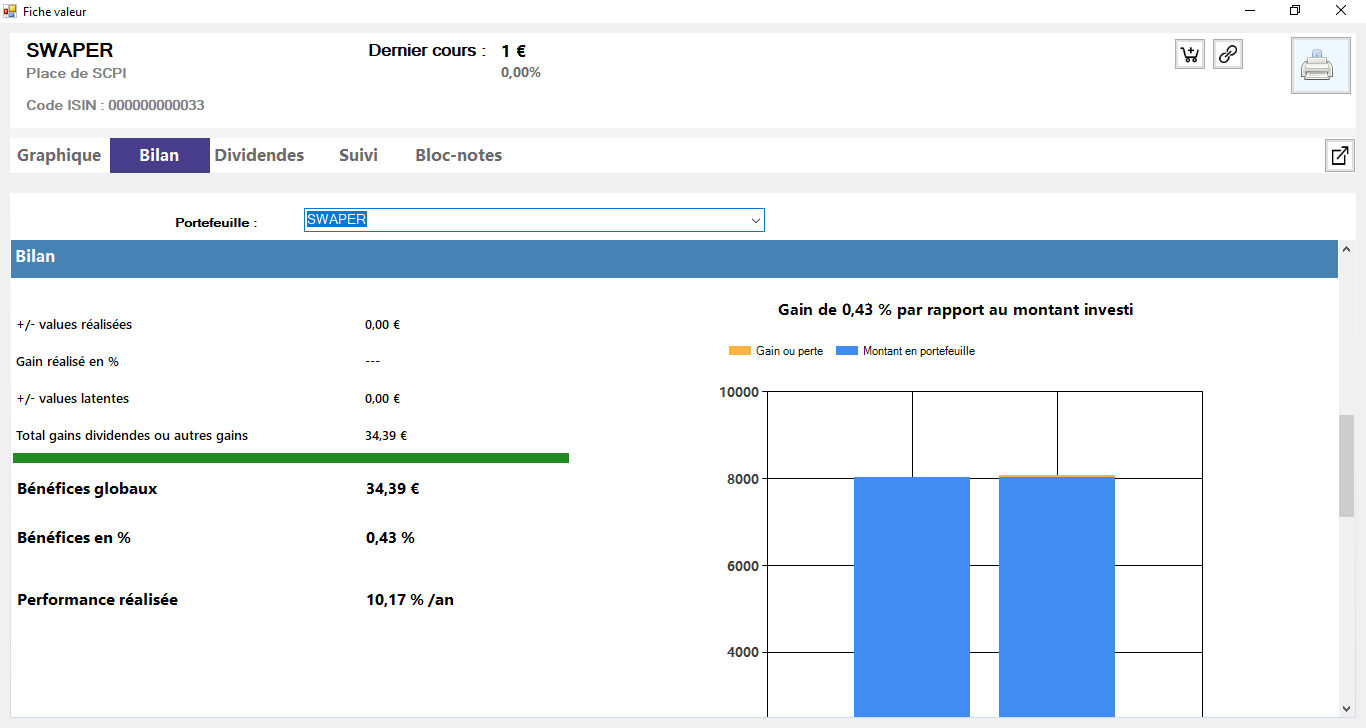Expand the Portefeuille dropdown arrow
The width and height of the screenshot is (1366, 728).
(755, 221)
